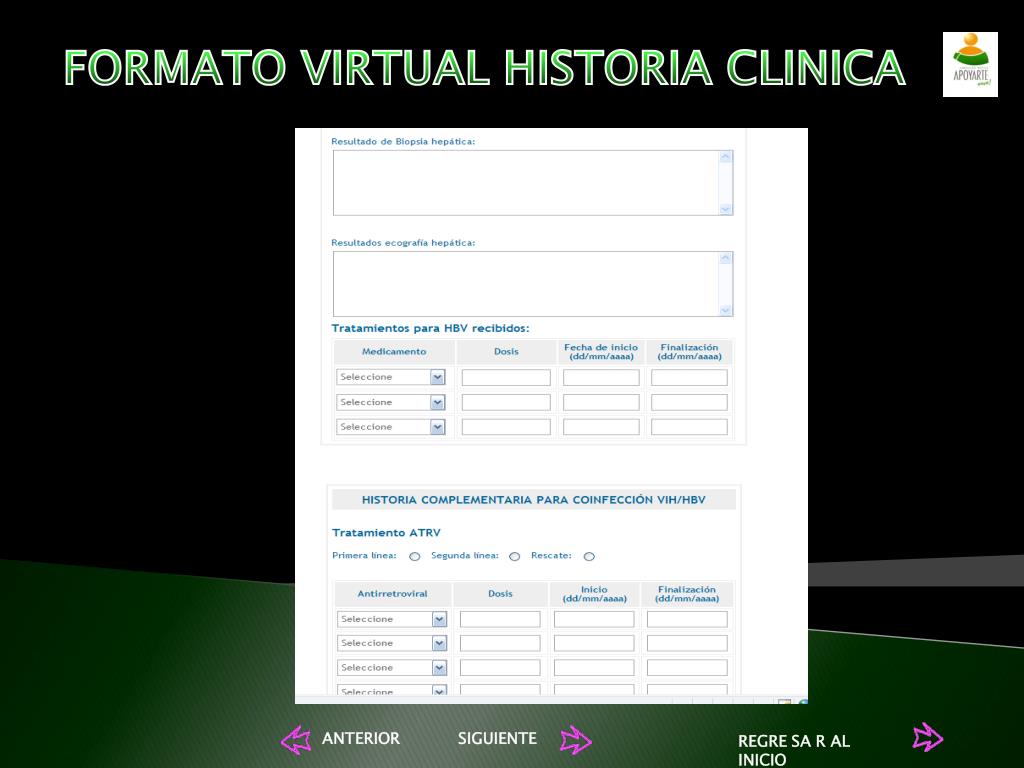Click second HBV Finalización date field
This screenshot has height=768, width=1024.
(689, 402)
